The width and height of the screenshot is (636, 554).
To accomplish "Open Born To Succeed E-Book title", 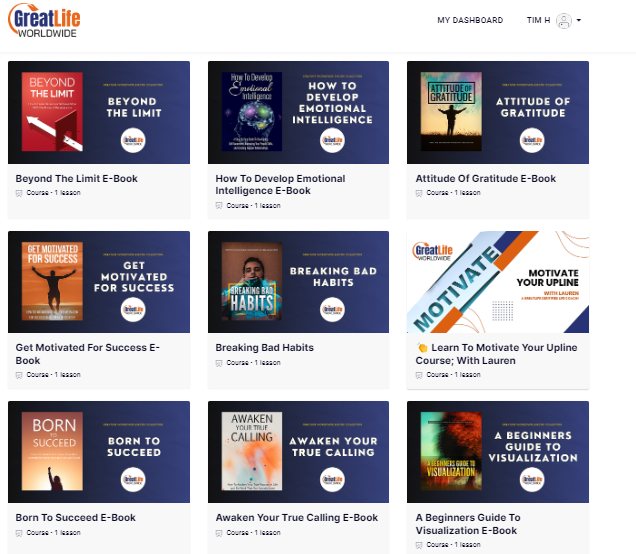I will click(75, 517).
